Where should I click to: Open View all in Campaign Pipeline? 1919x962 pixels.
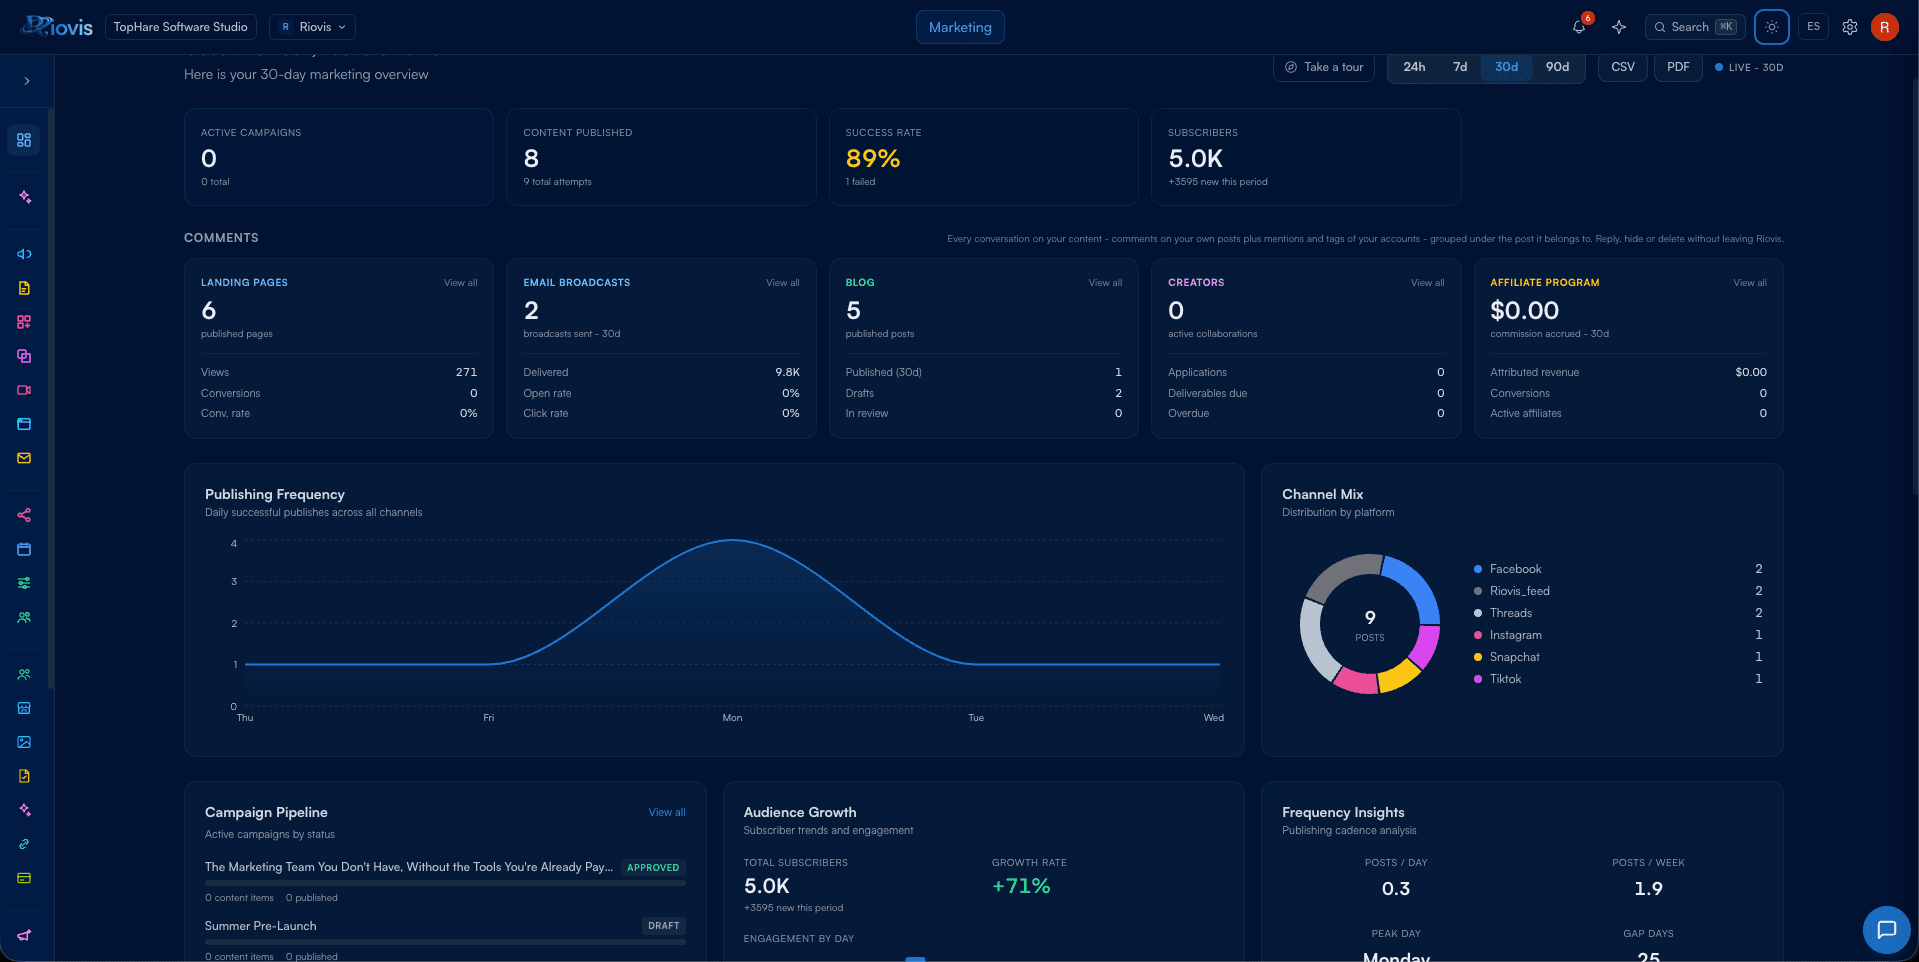click(x=667, y=812)
